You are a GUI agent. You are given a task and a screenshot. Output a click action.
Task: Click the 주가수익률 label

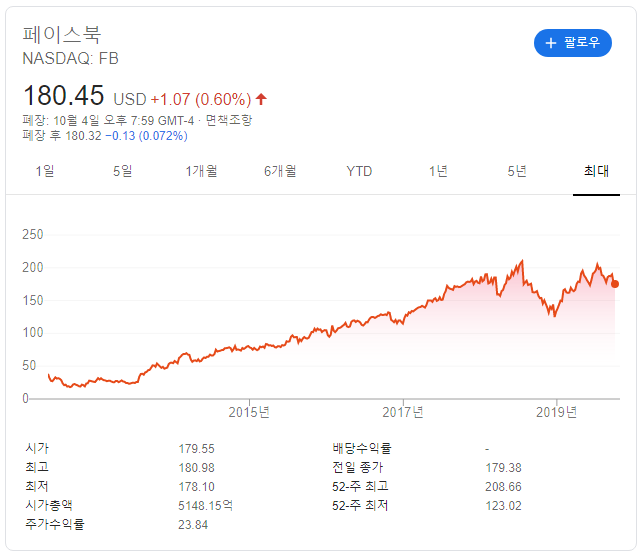click(x=55, y=524)
